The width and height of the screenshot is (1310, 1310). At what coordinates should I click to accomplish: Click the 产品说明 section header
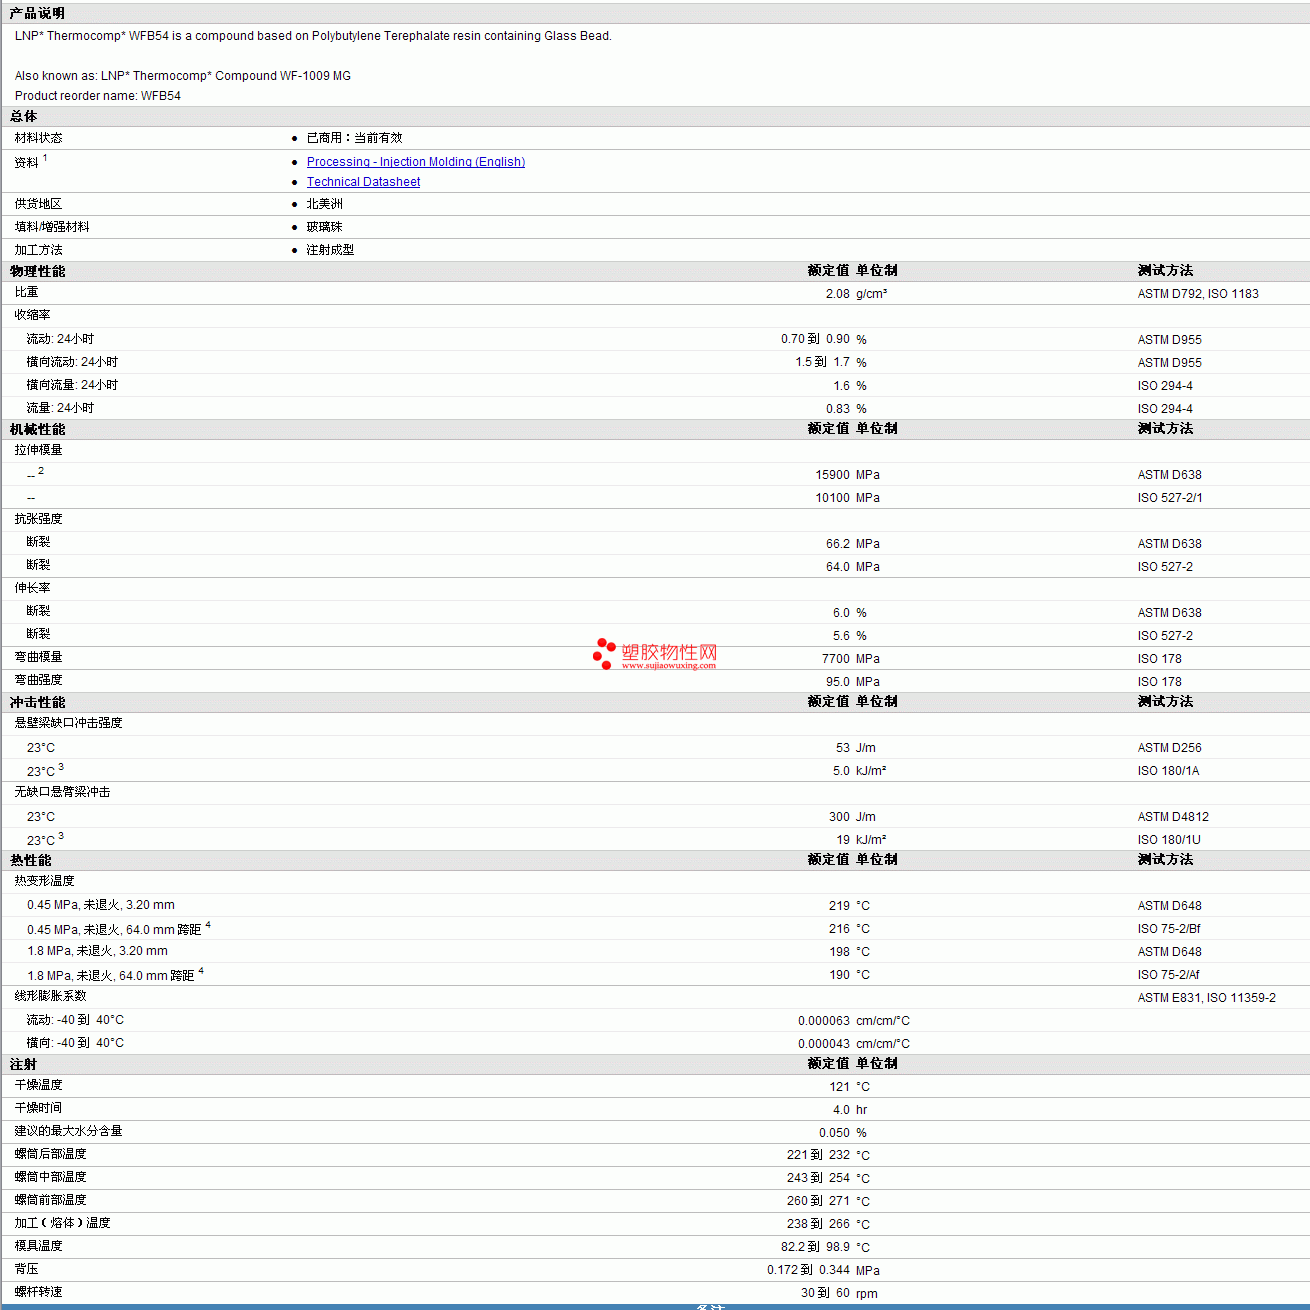37,13
